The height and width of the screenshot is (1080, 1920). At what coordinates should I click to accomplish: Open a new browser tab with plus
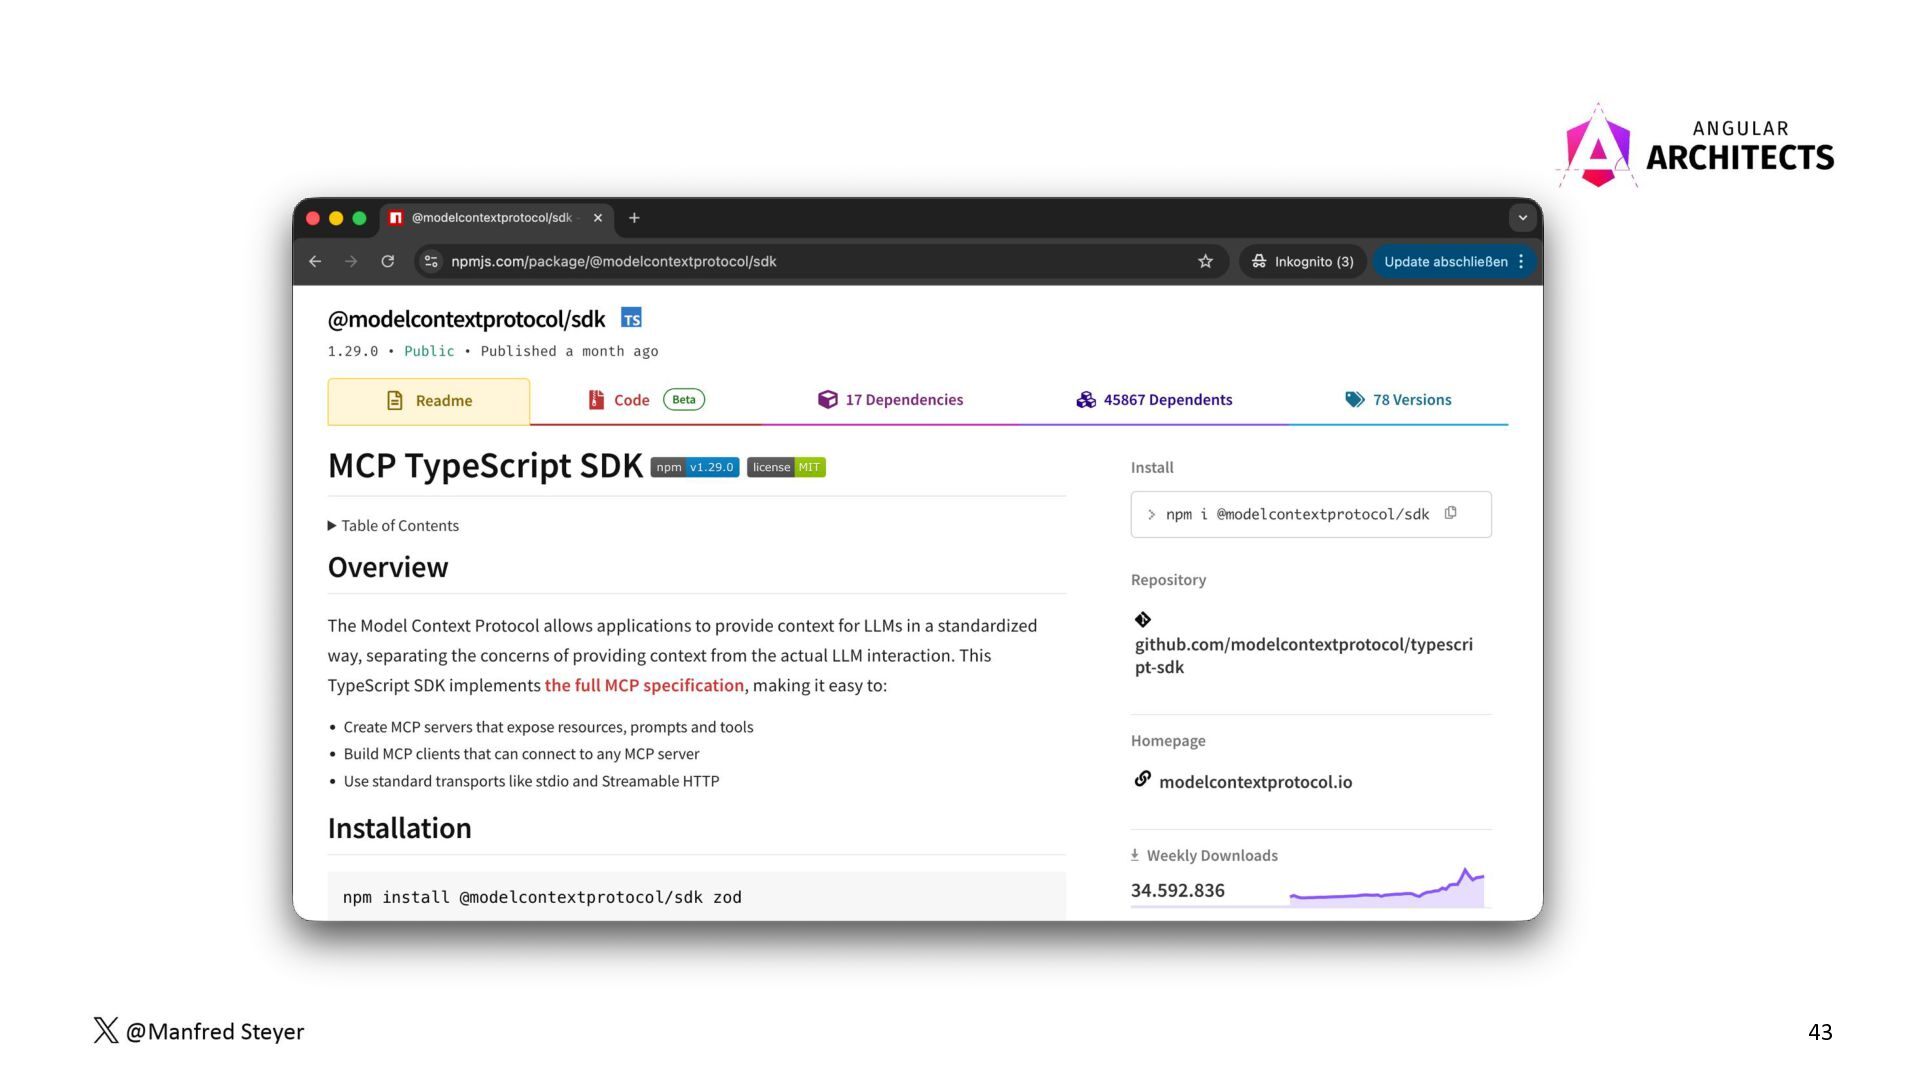tap(634, 218)
